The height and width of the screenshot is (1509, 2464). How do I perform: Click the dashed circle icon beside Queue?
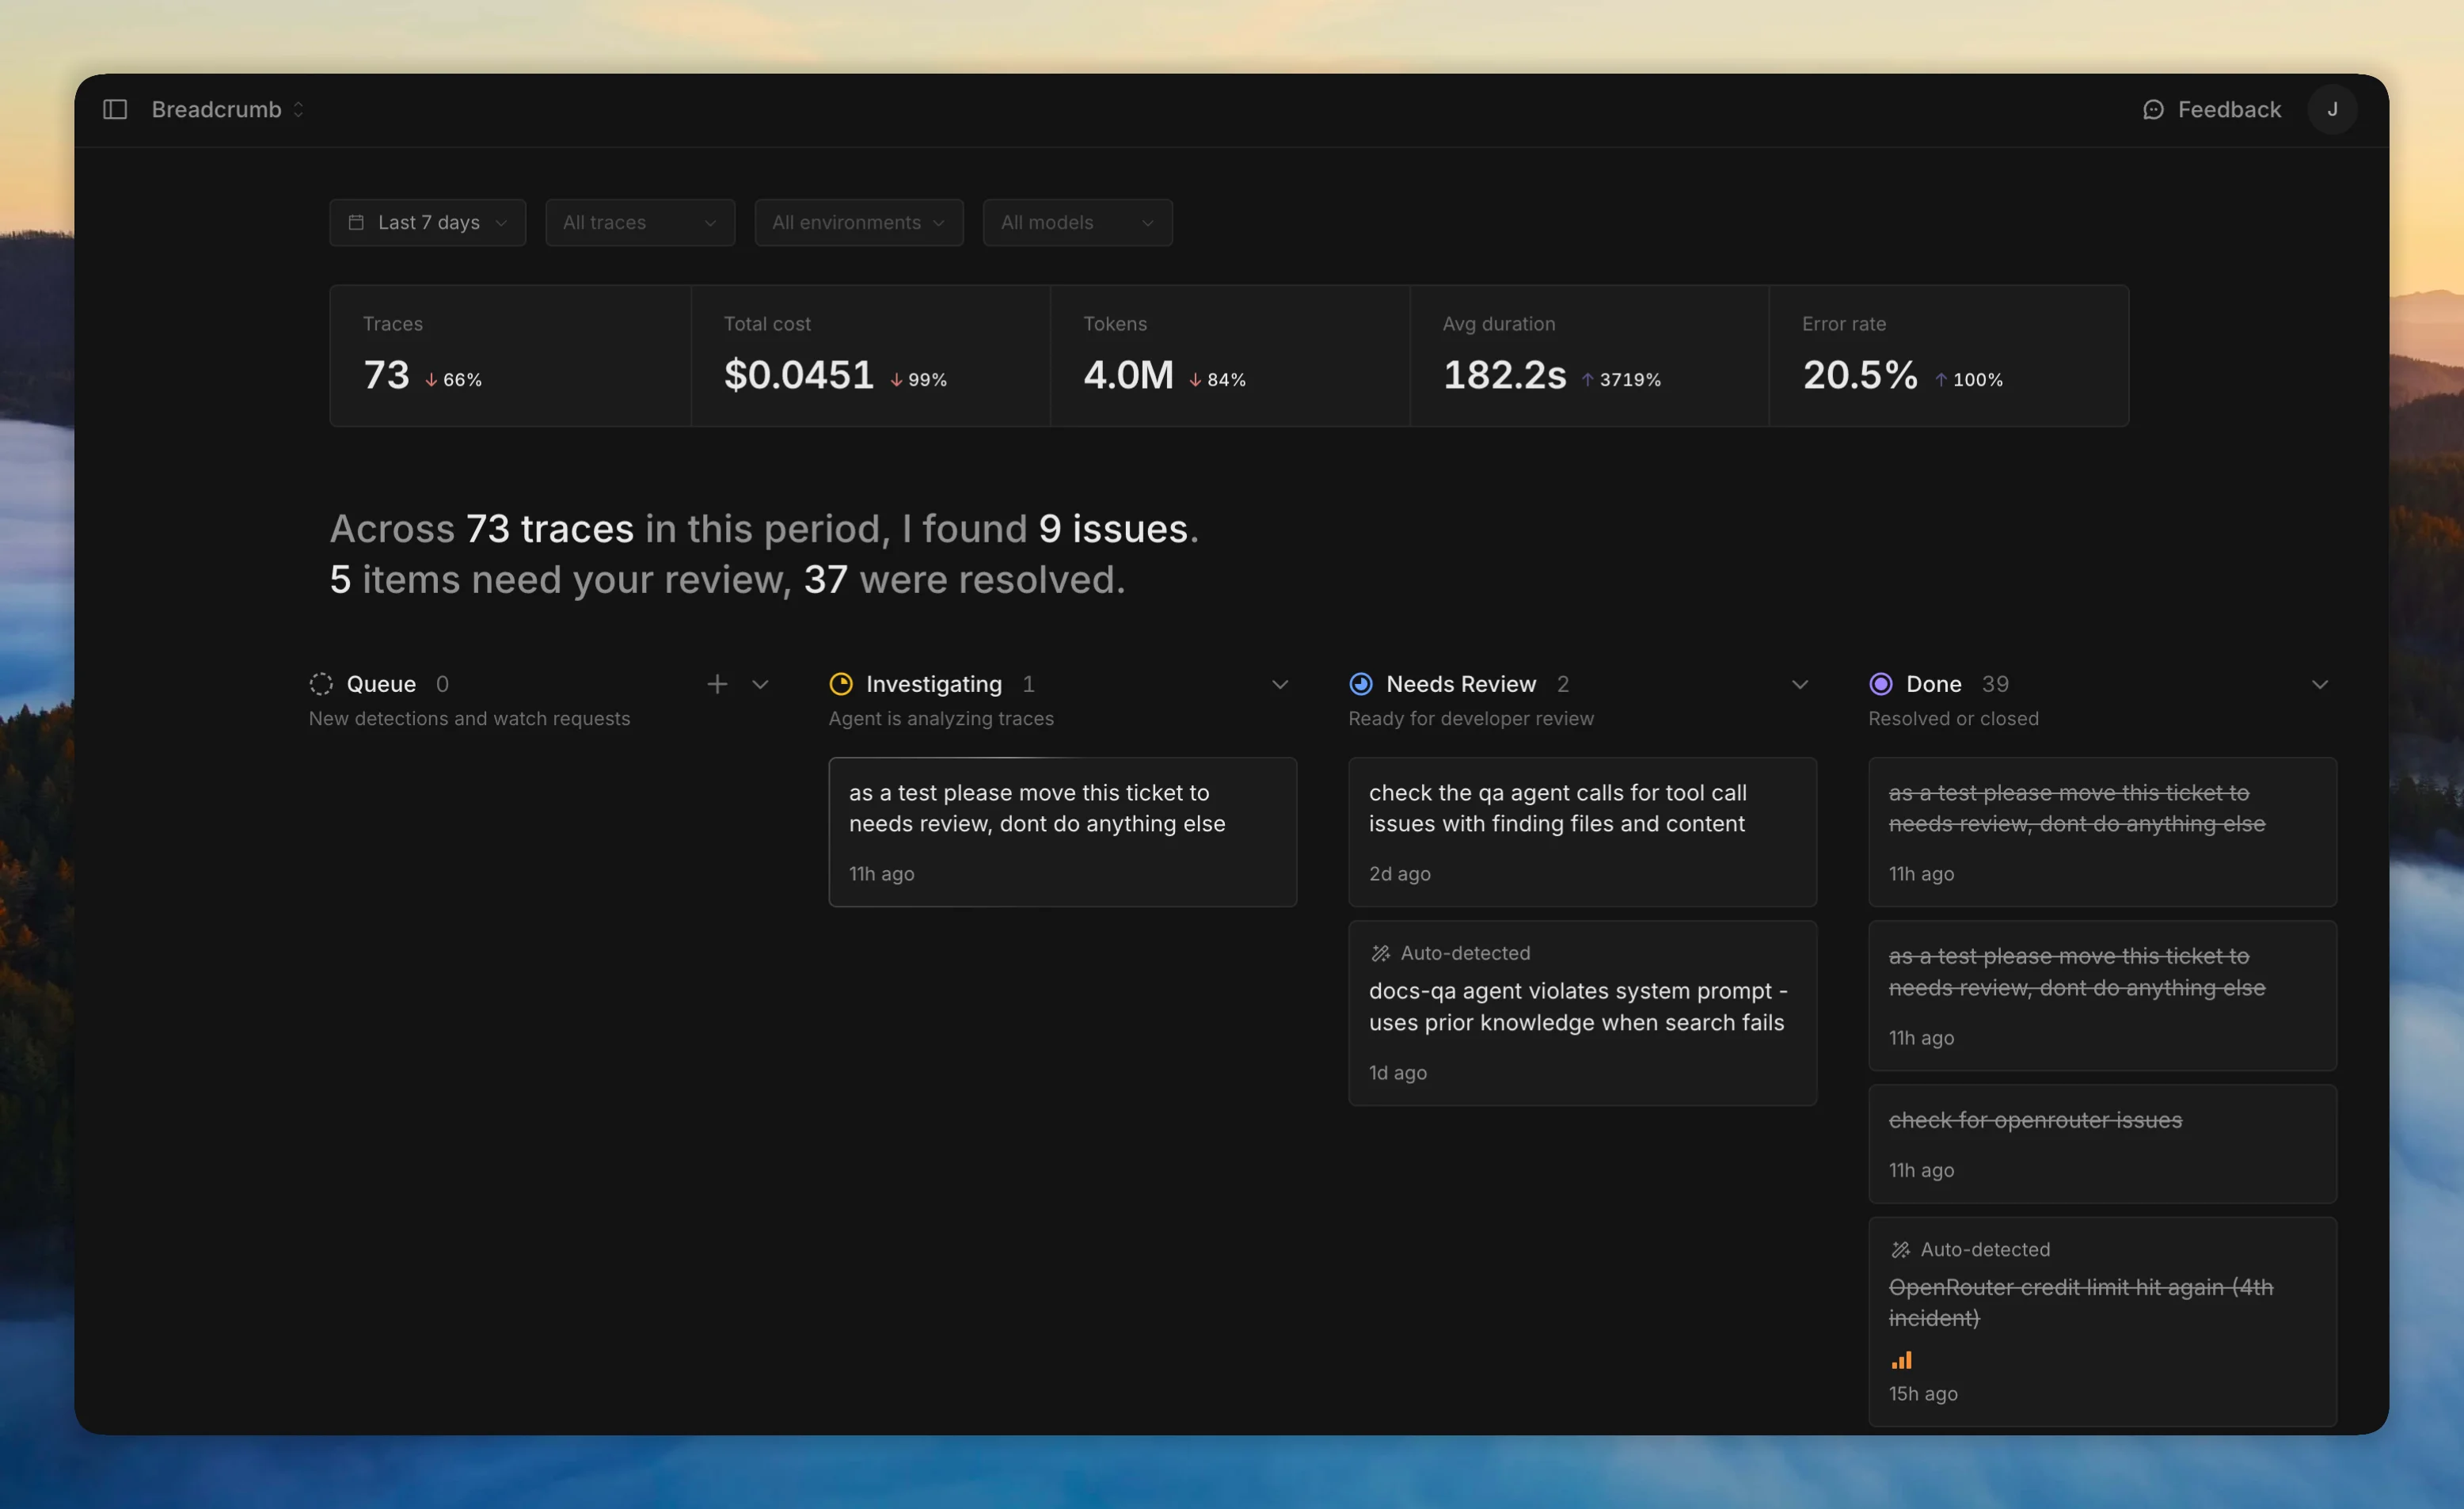[321, 684]
